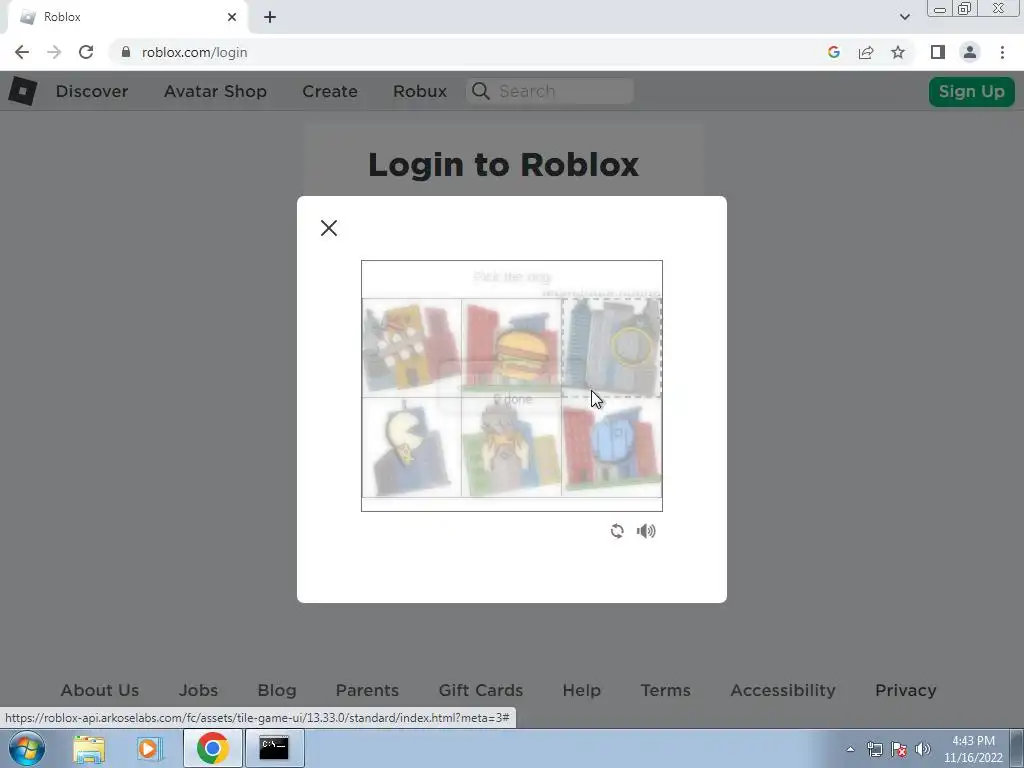Go to the Create page
This screenshot has height=768, width=1024.
pyautogui.click(x=330, y=91)
